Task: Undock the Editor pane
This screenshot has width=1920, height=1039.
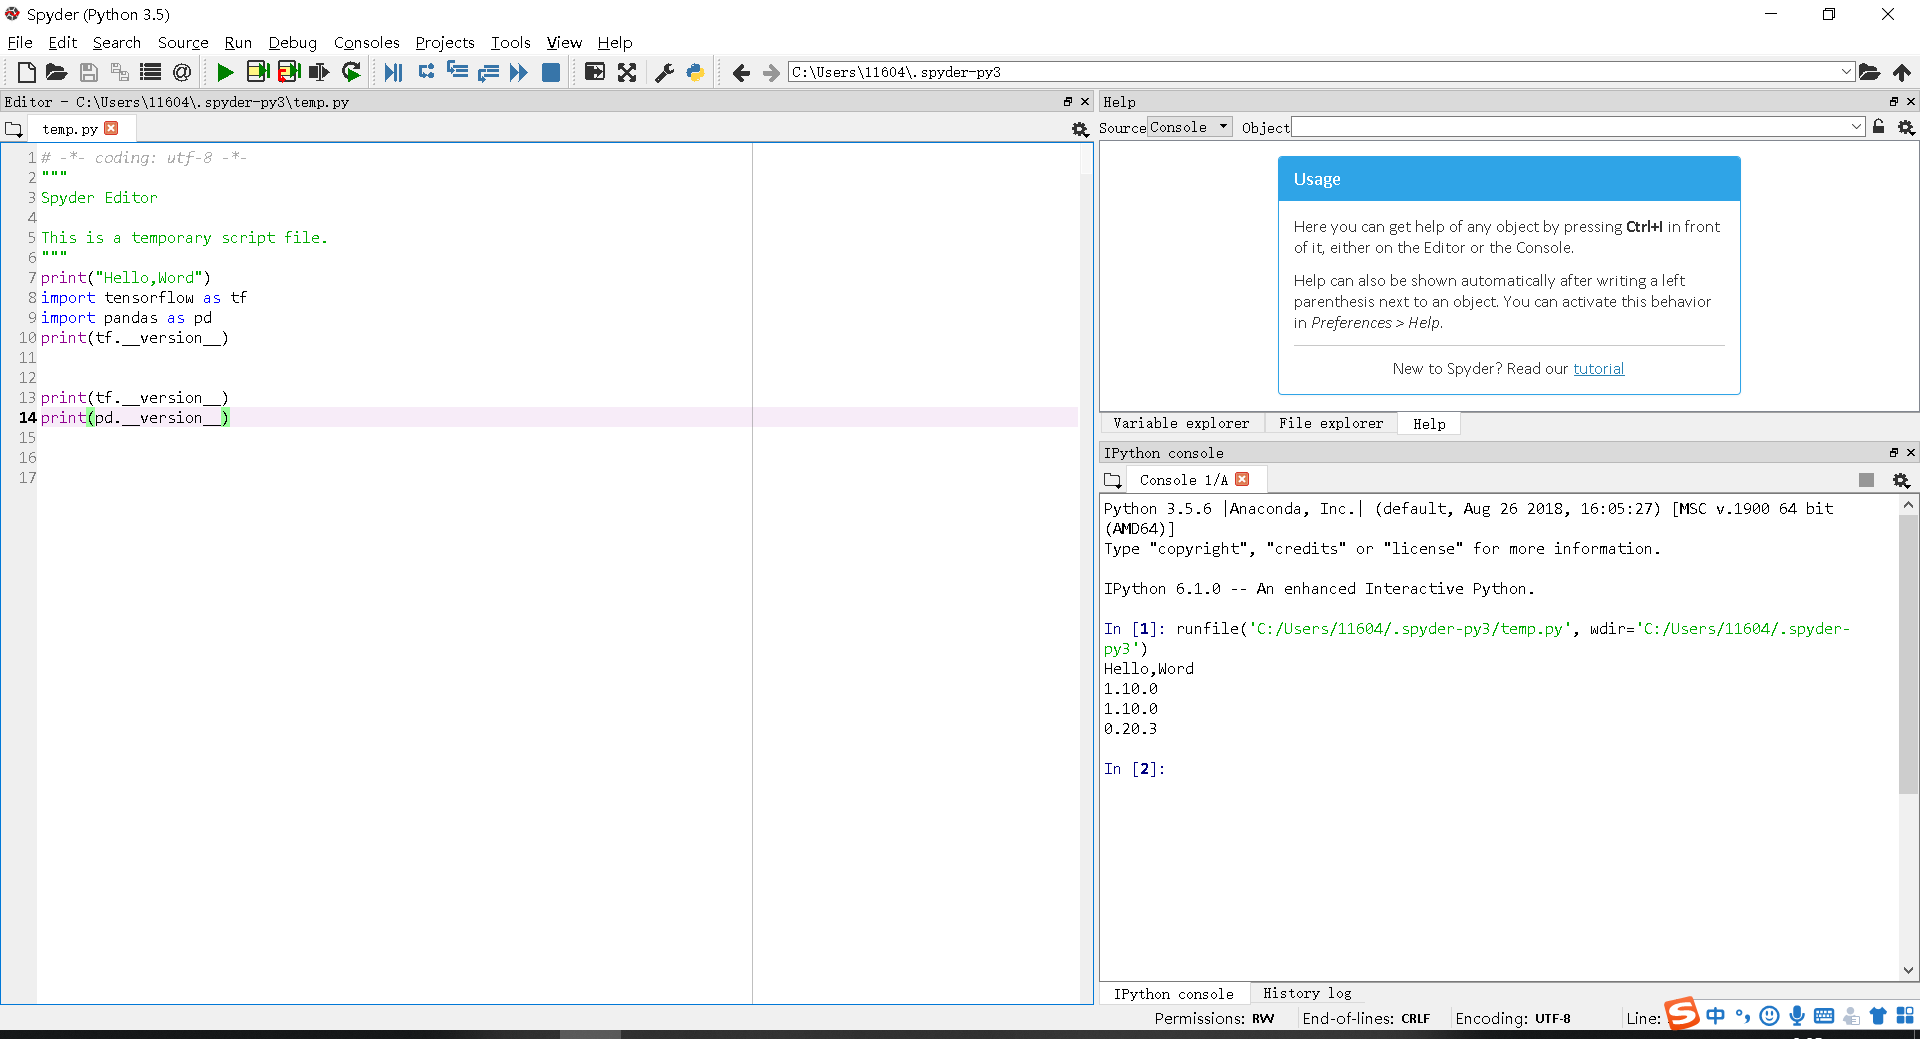Action: tap(1067, 102)
